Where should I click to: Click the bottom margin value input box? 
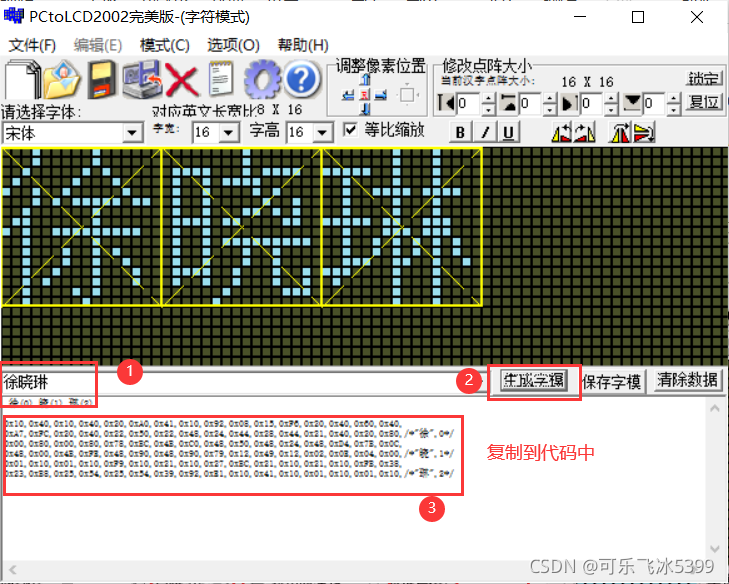(x=654, y=103)
